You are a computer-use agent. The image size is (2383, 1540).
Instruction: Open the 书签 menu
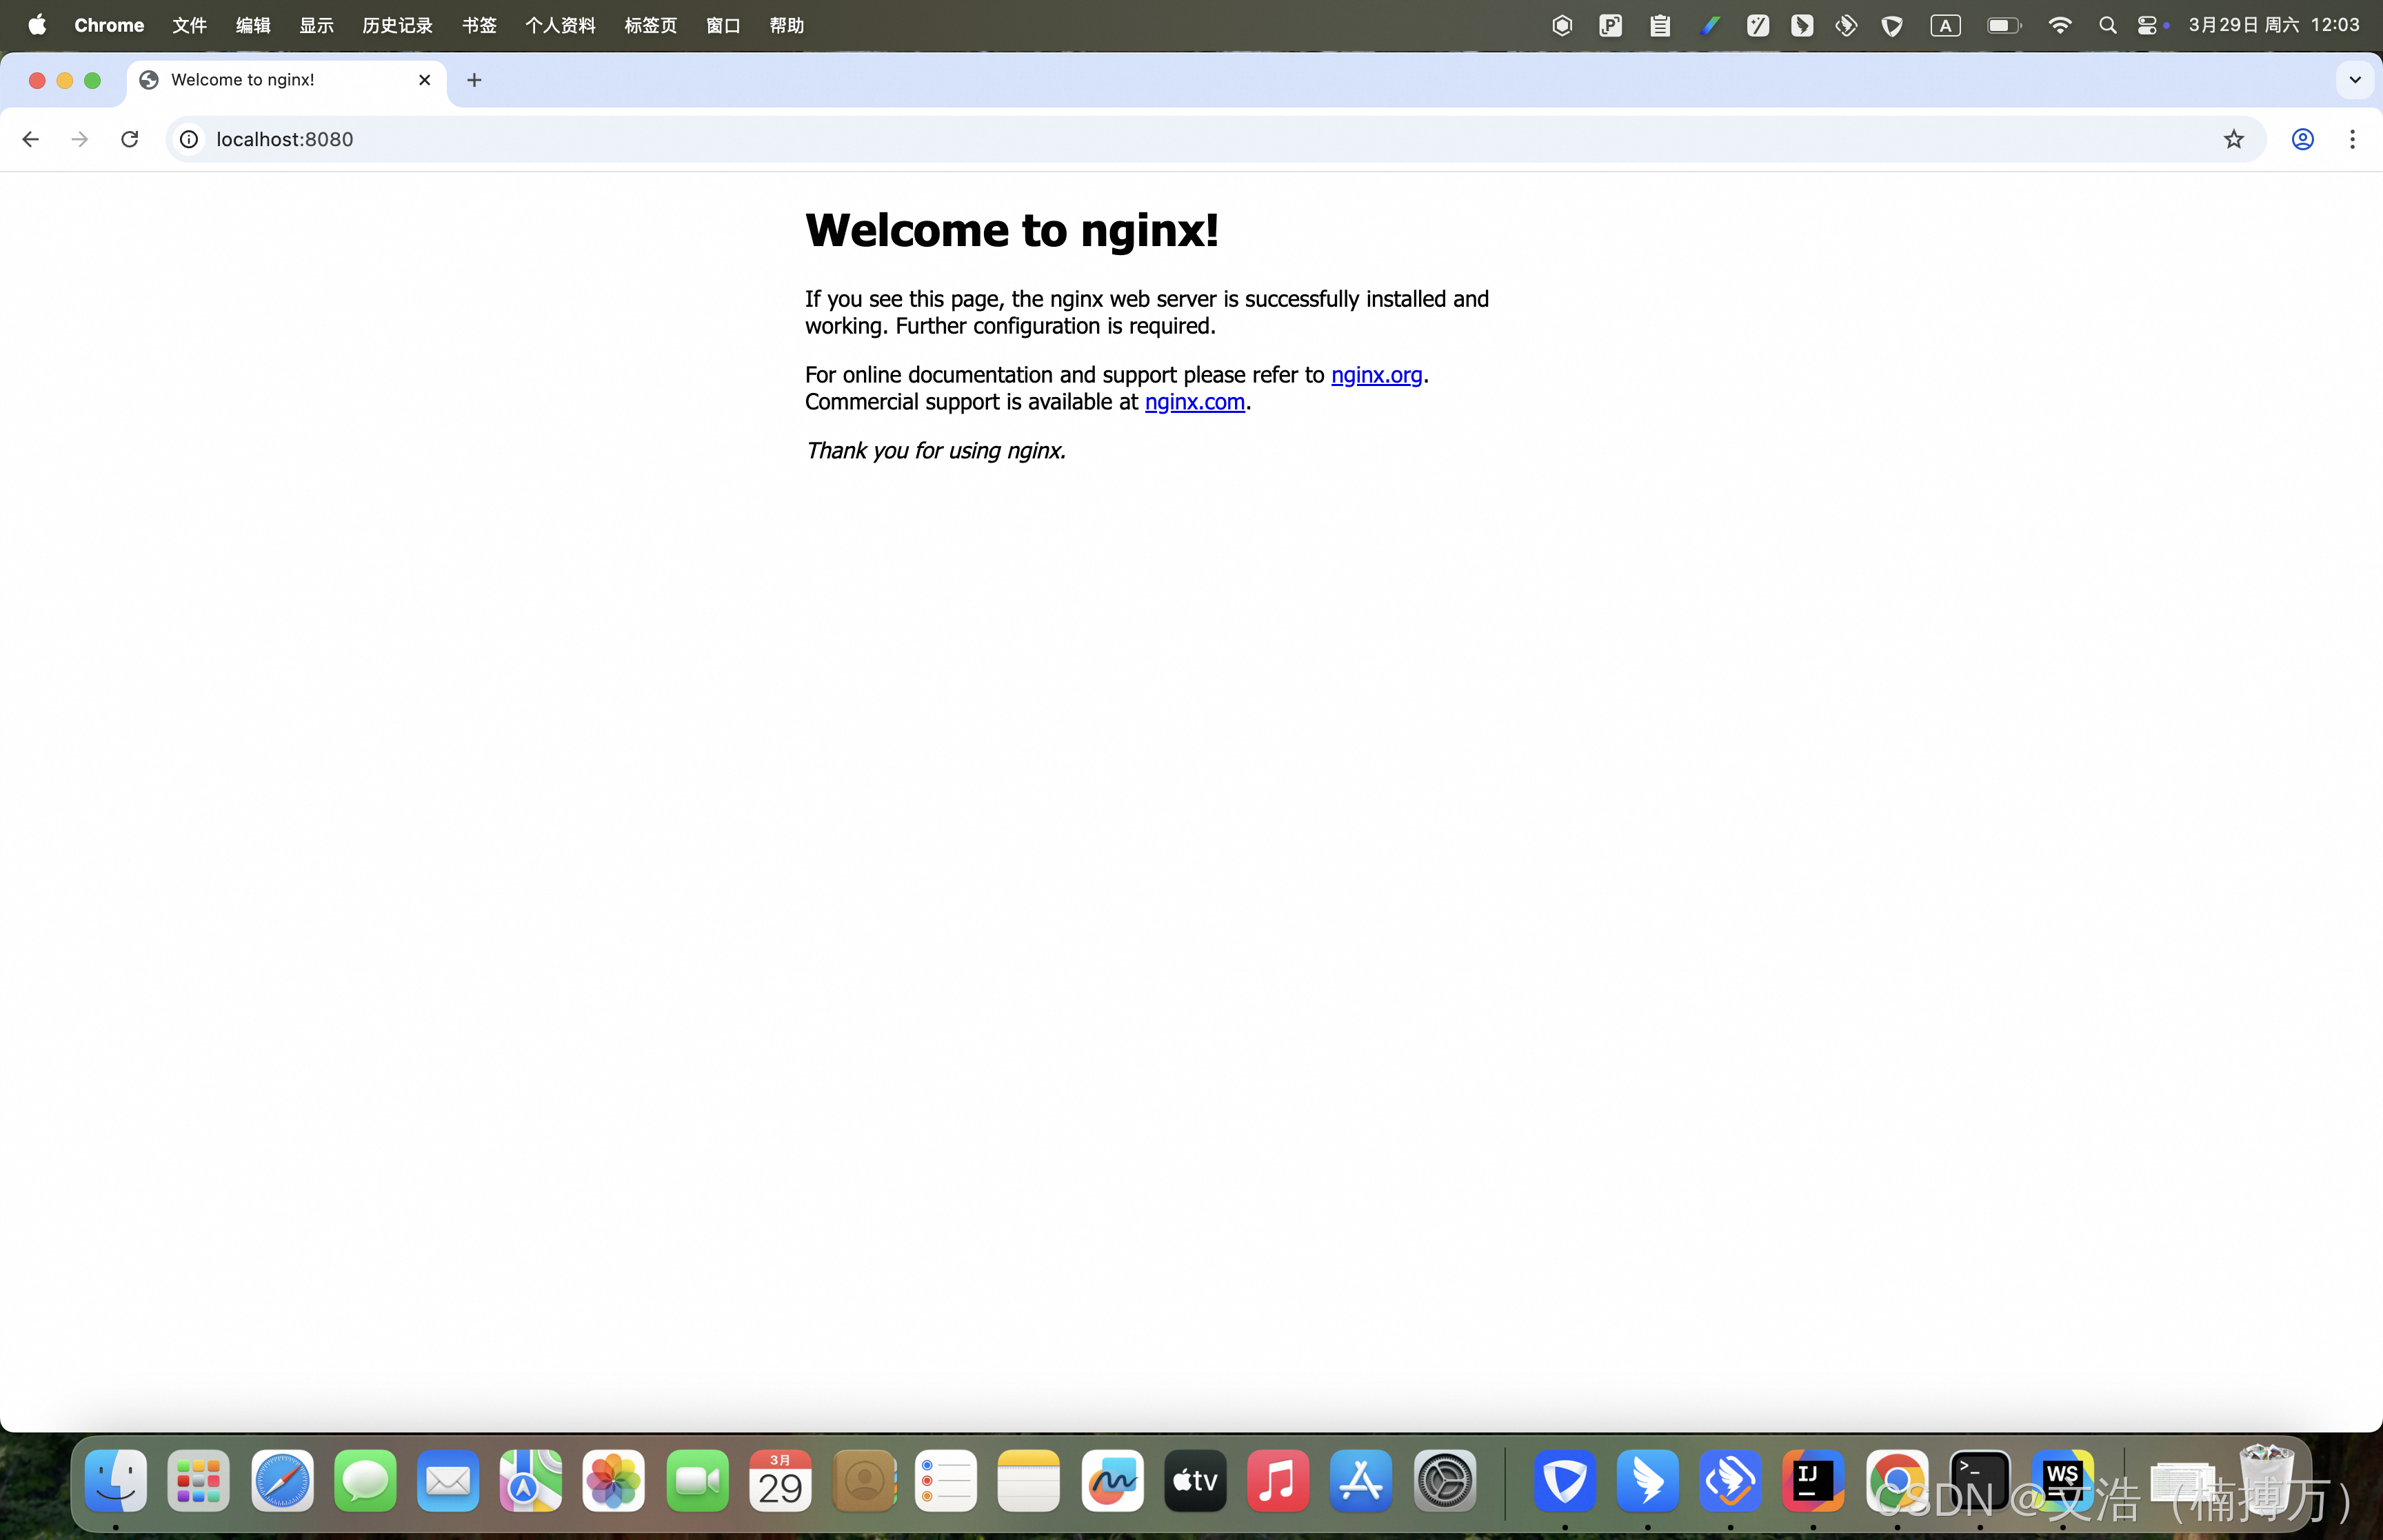pyautogui.click(x=479, y=25)
